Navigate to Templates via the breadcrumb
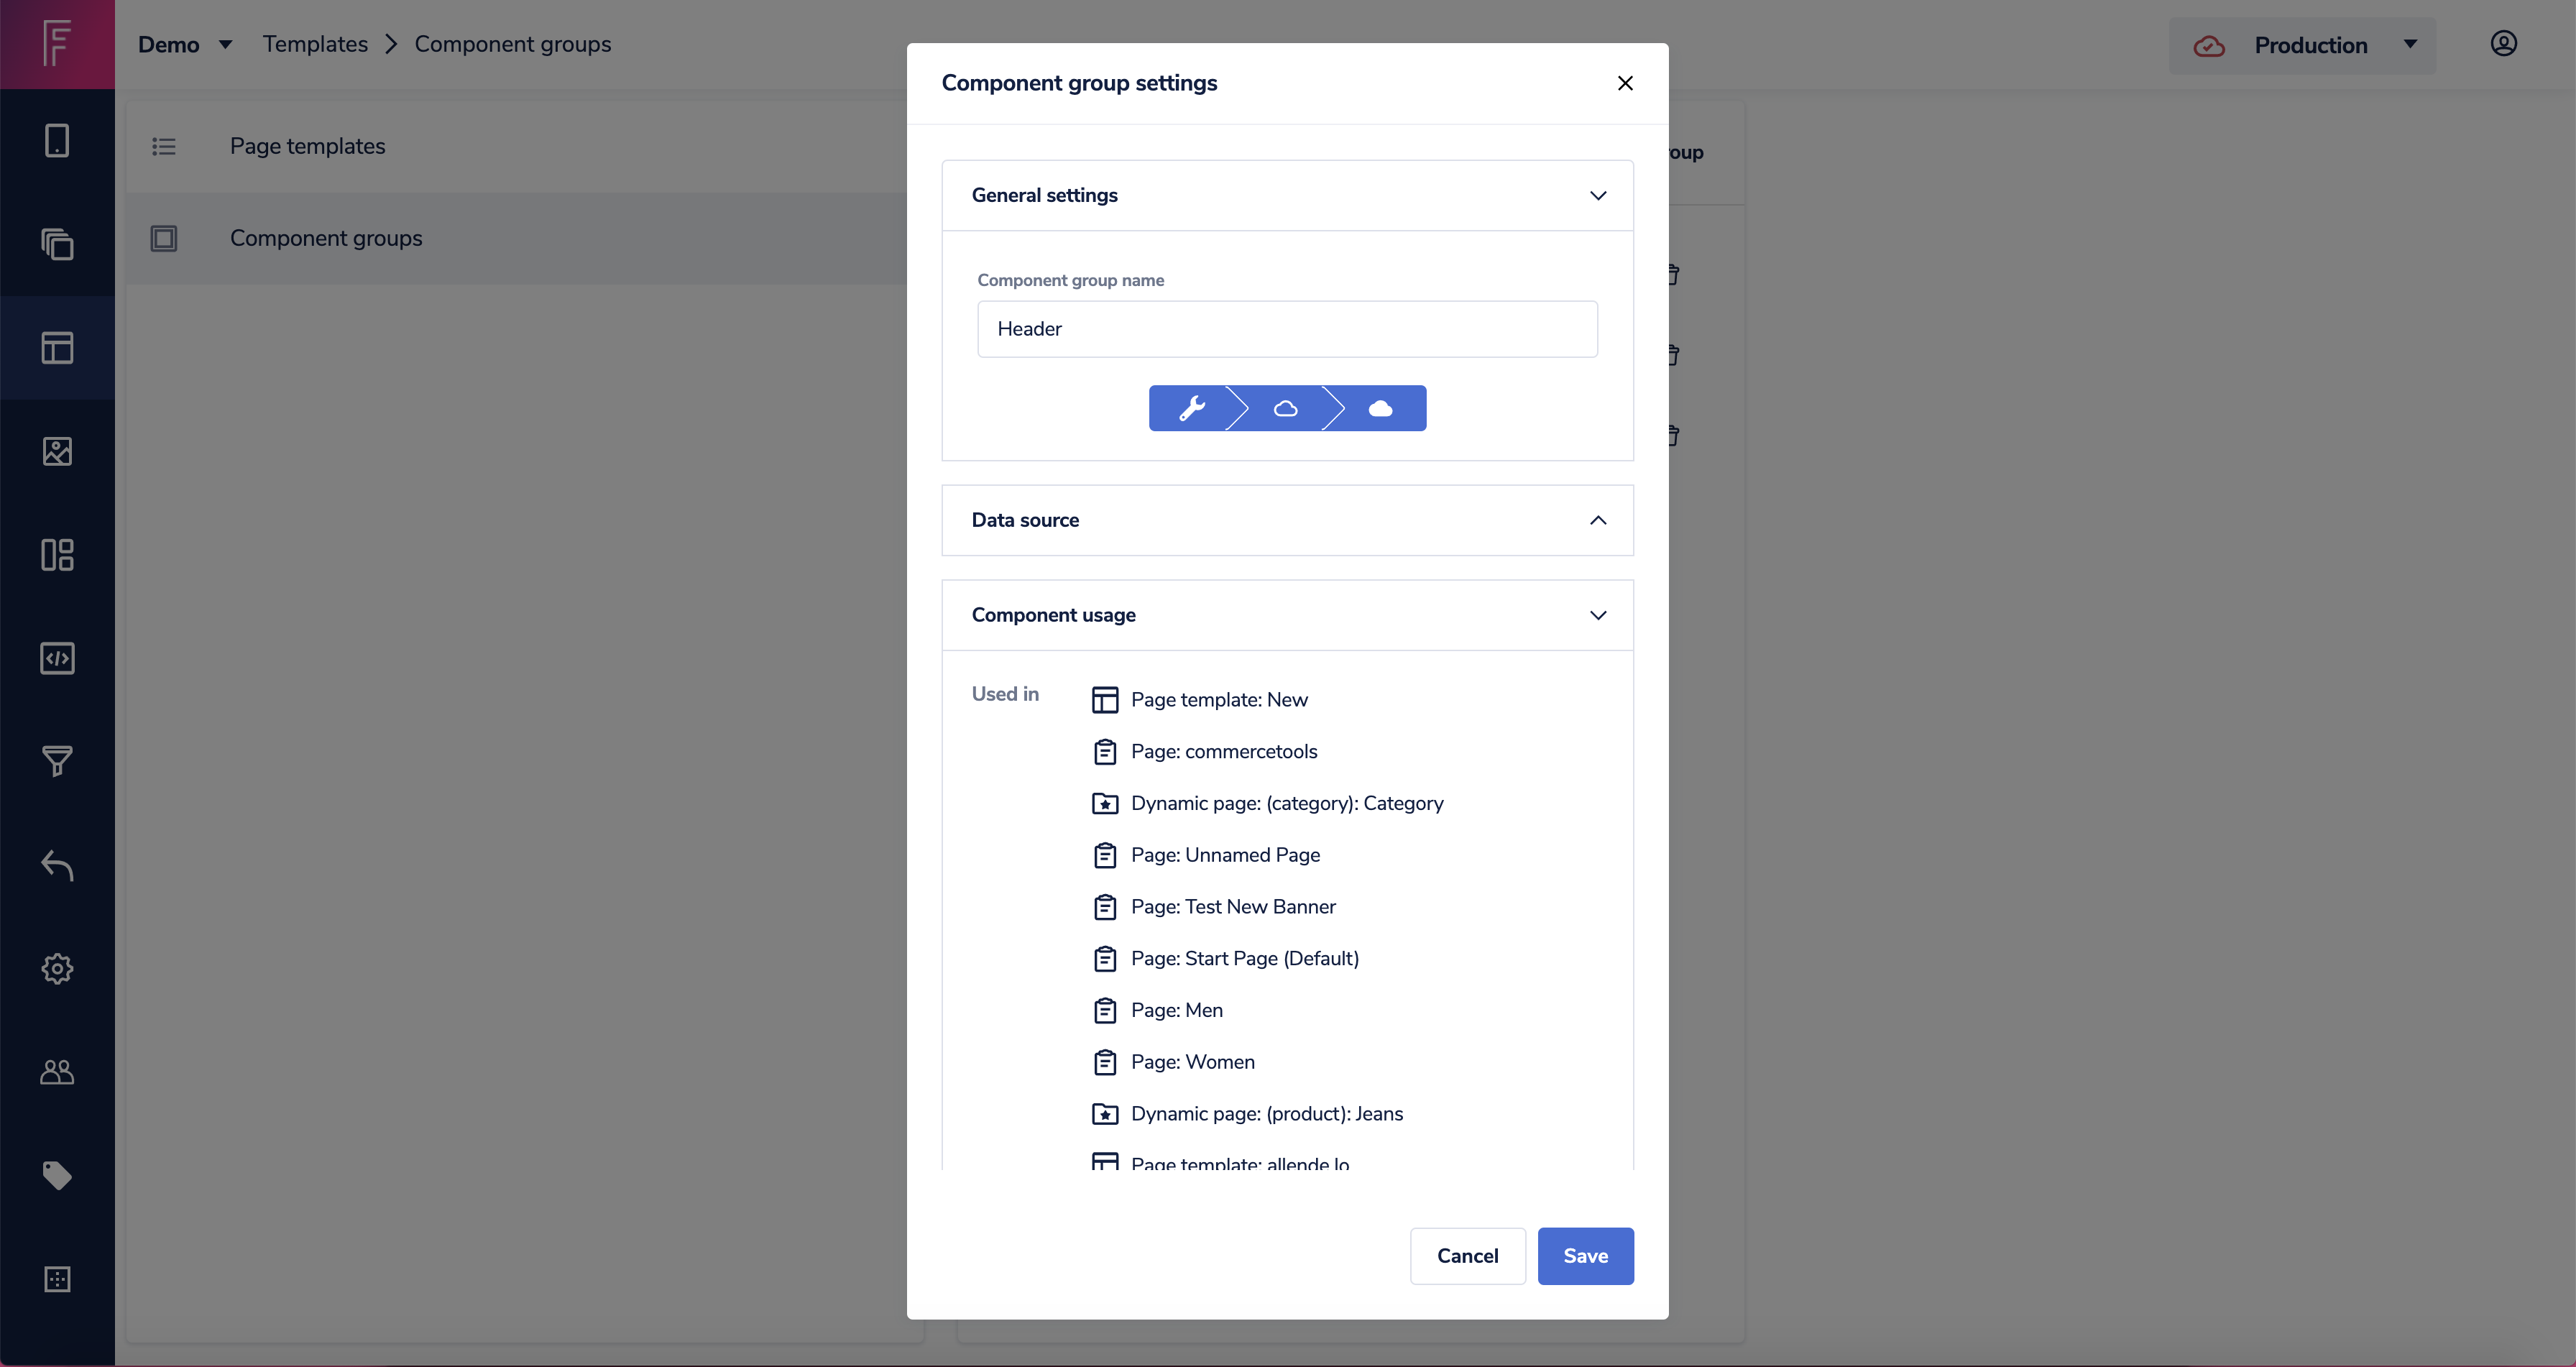This screenshot has height=1367, width=2576. tap(315, 43)
